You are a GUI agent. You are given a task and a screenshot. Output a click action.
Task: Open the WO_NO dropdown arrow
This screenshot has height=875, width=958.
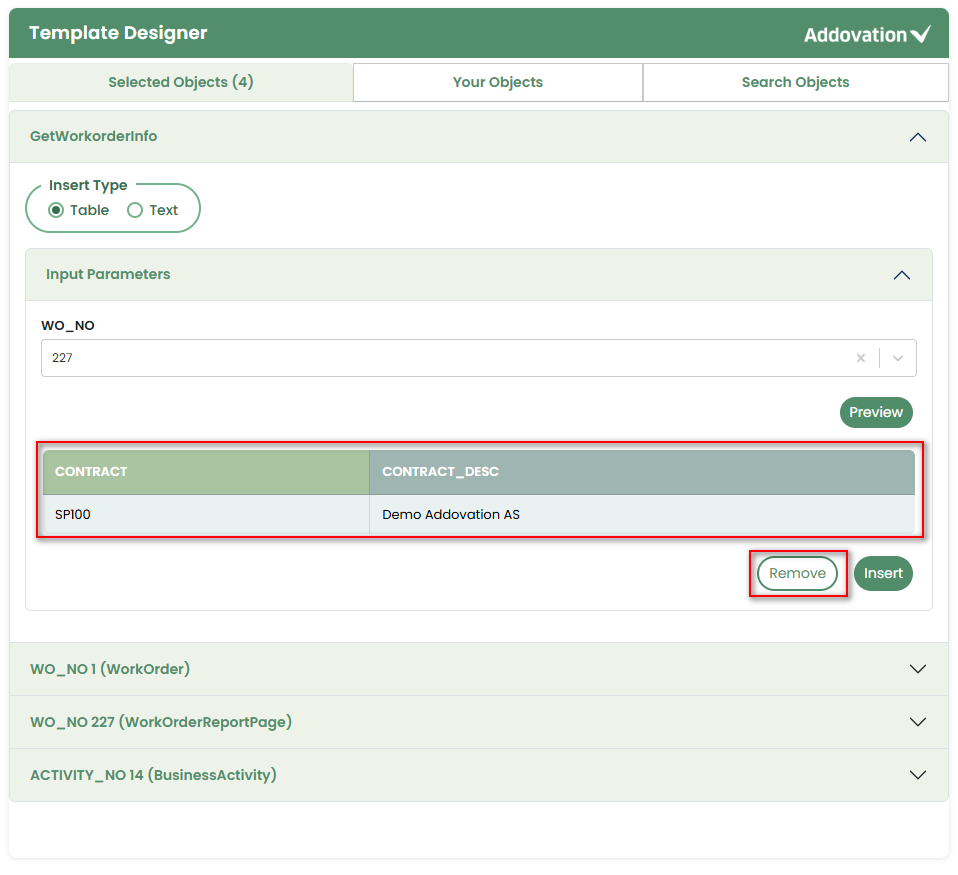[897, 358]
